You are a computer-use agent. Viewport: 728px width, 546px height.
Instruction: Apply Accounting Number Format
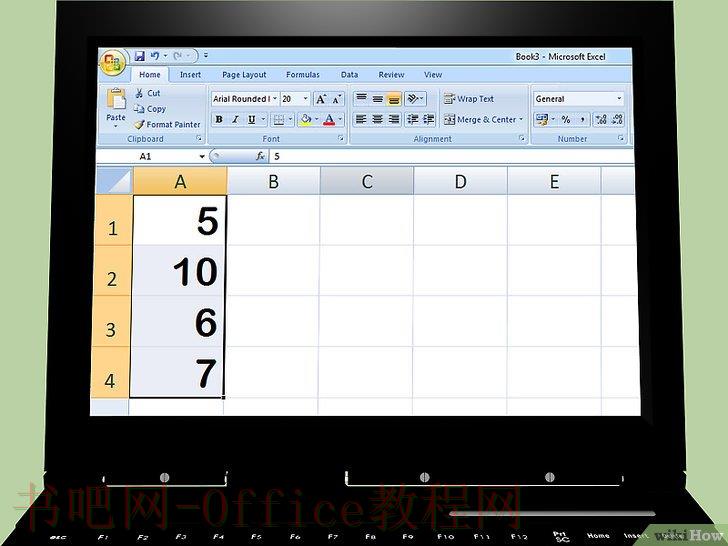pyautogui.click(x=541, y=120)
